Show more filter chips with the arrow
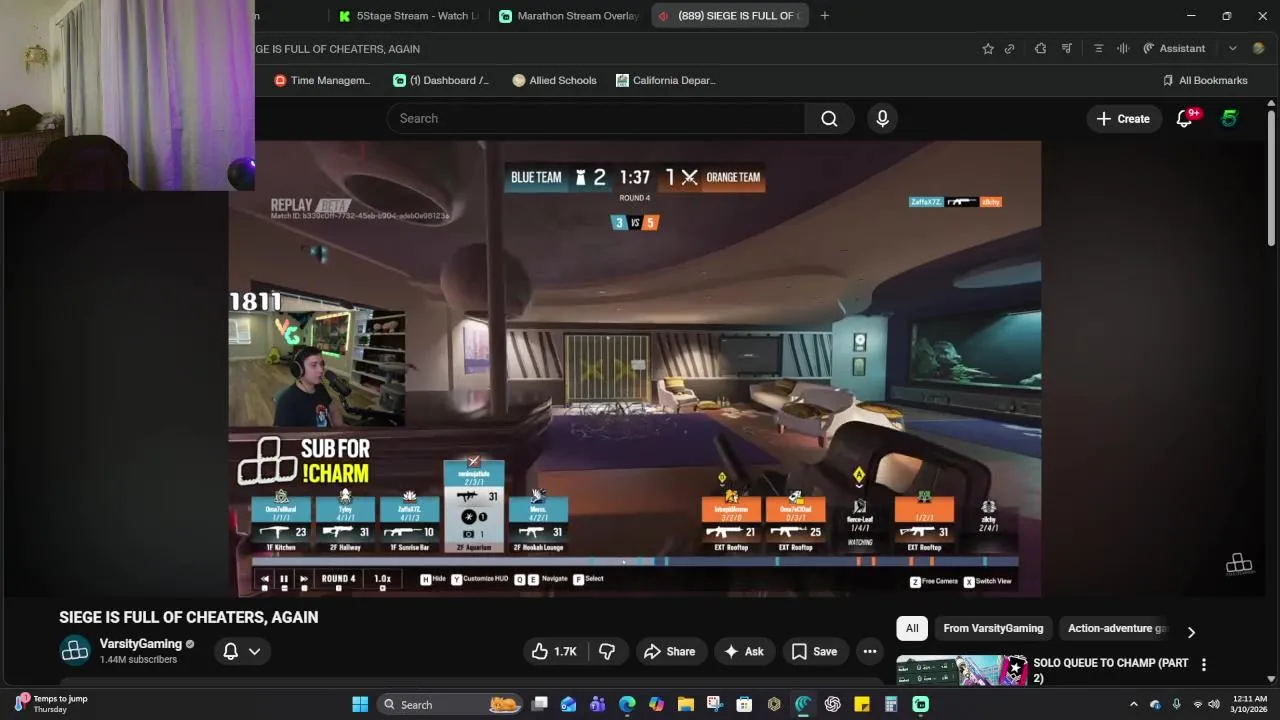This screenshot has height=720, width=1280. [1191, 632]
